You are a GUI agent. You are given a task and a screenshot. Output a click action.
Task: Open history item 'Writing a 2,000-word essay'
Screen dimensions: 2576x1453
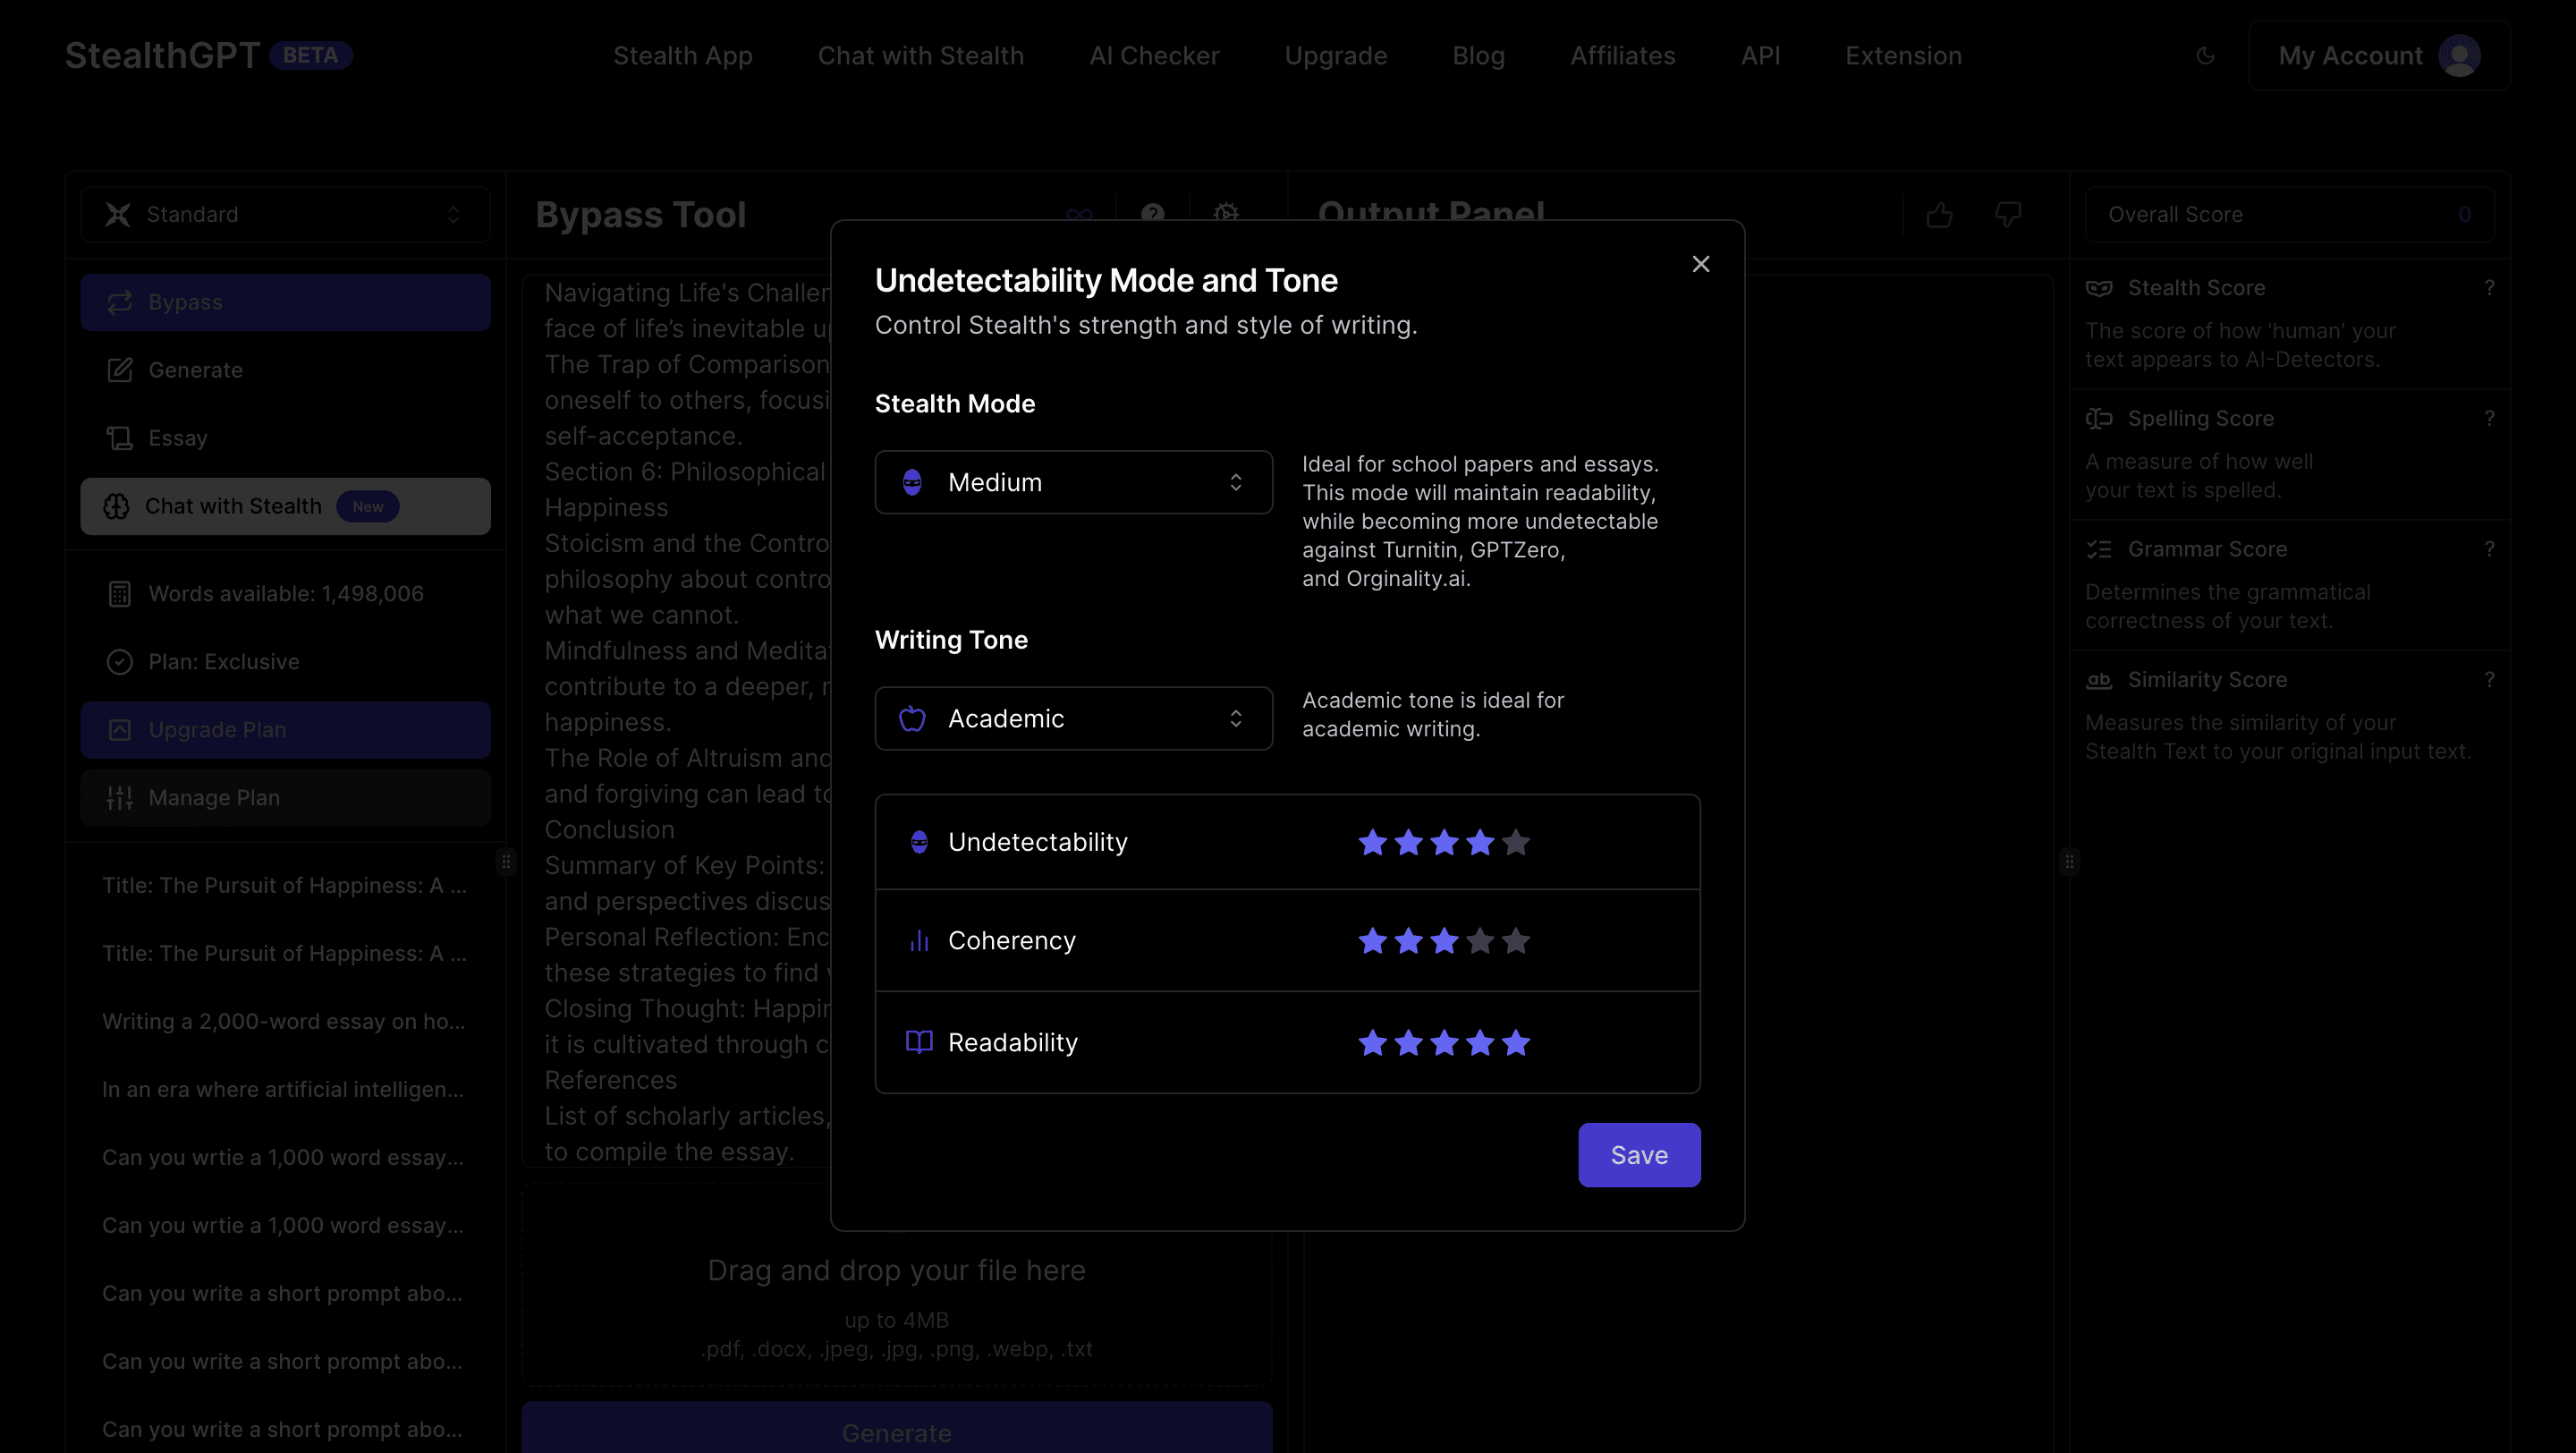point(283,1021)
